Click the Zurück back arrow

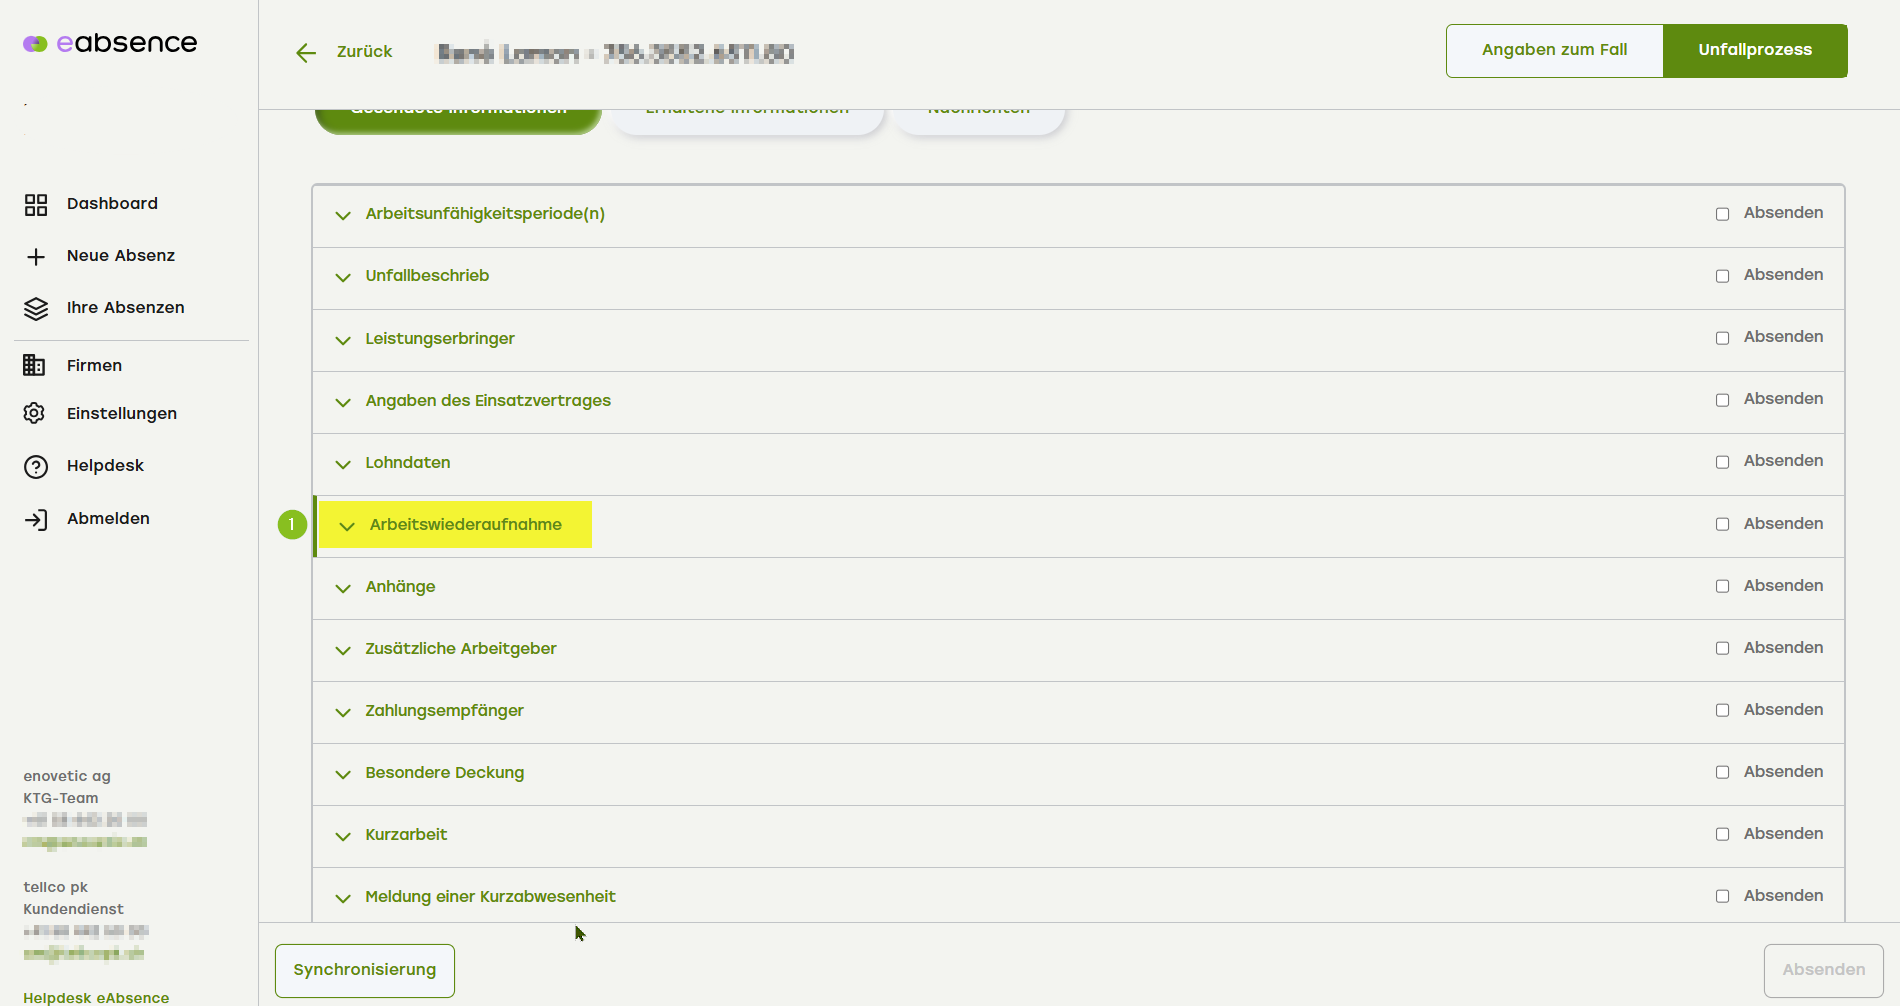point(306,53)
